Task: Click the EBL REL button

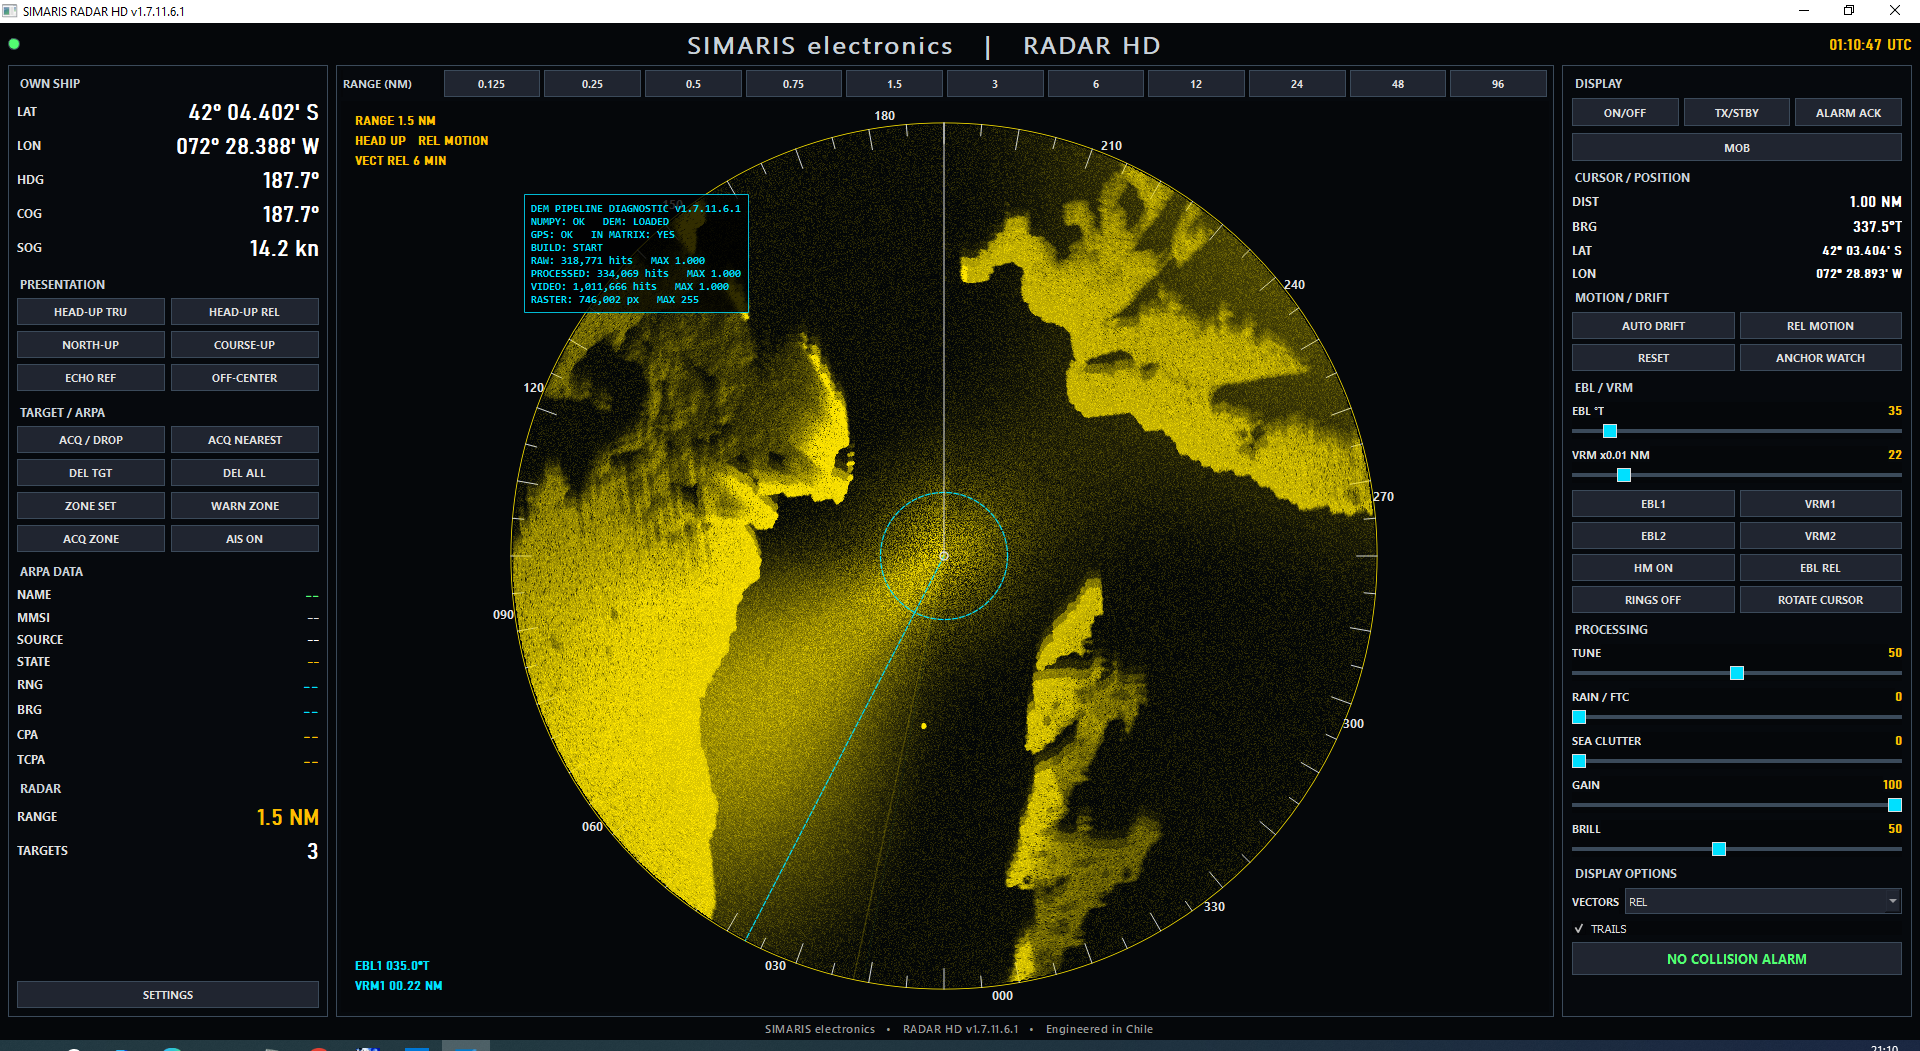Action: [1820, 568]
